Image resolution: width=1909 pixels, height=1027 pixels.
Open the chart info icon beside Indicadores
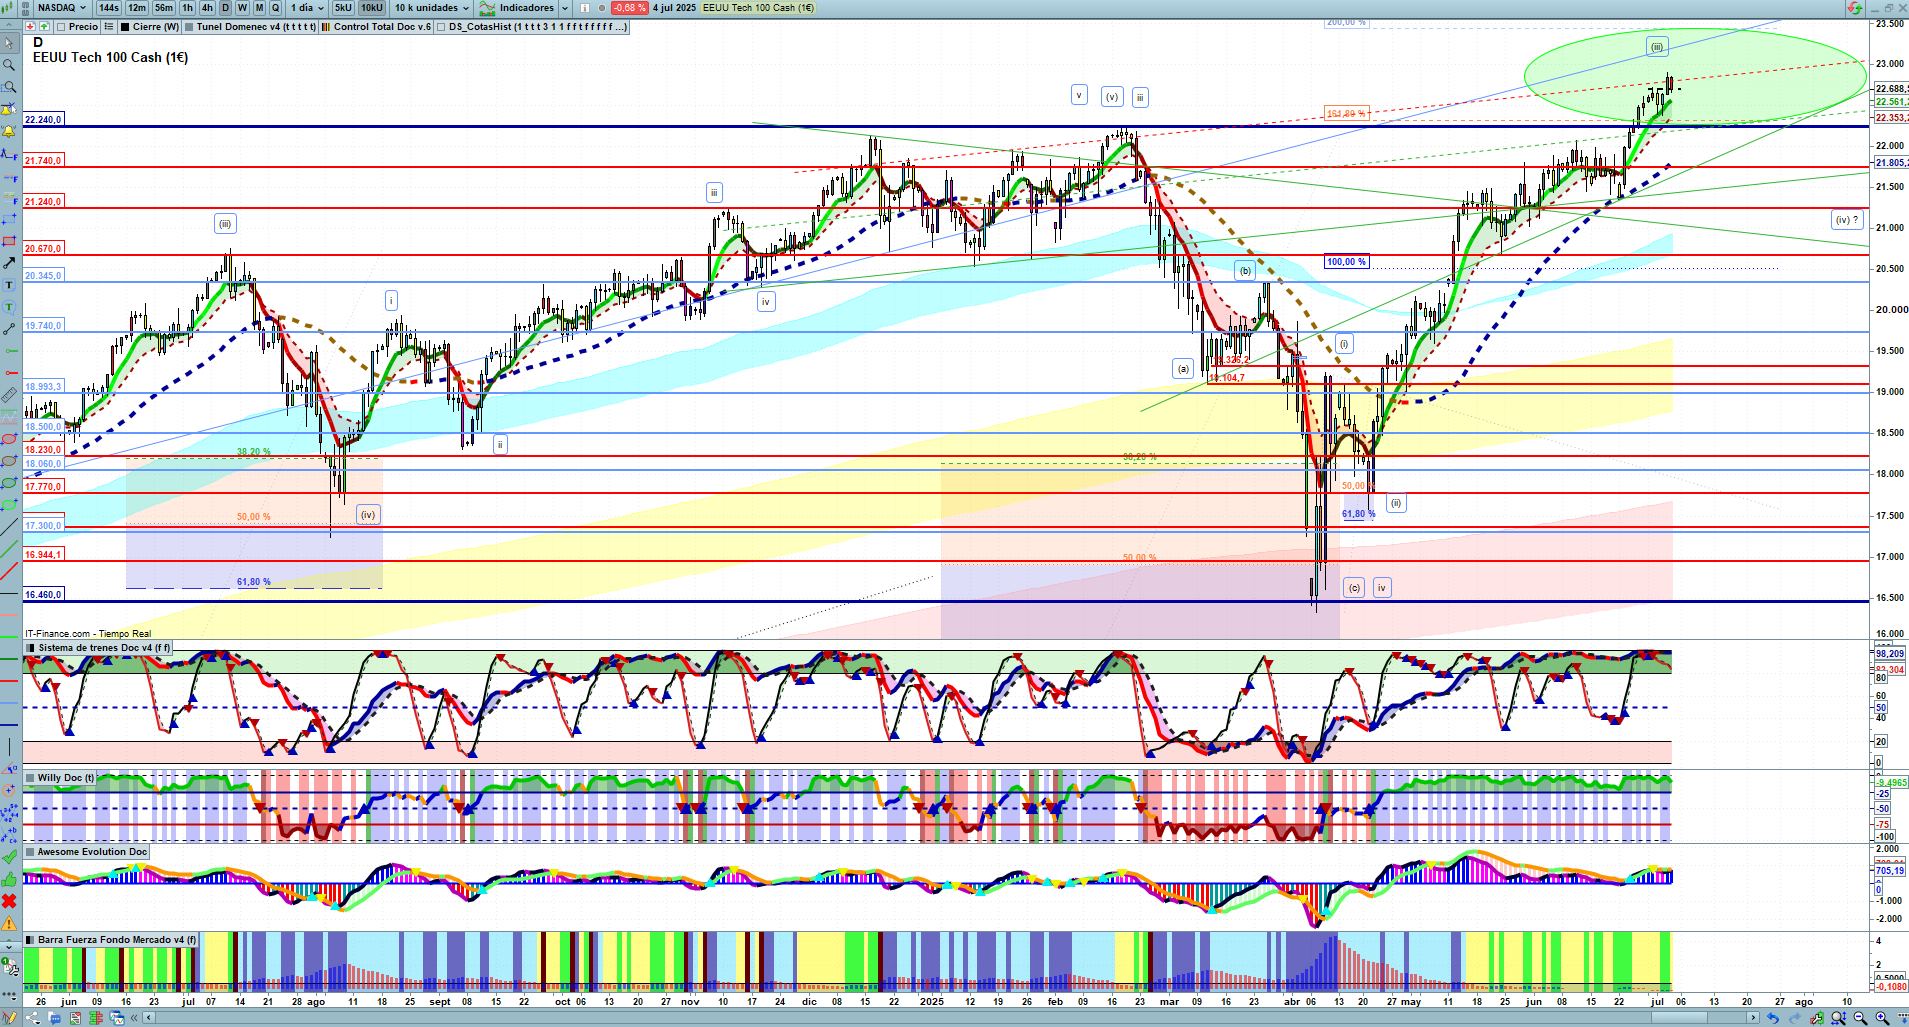click(585, 8)
